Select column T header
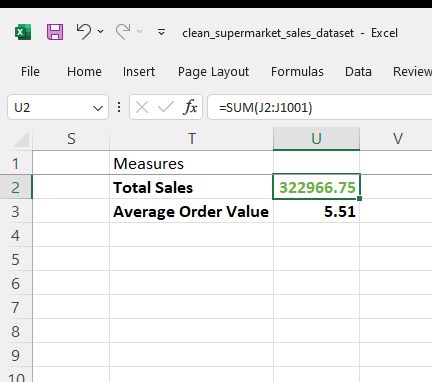Image resolution: width=432 pixels, height=382 pixels. coord(191,139)
